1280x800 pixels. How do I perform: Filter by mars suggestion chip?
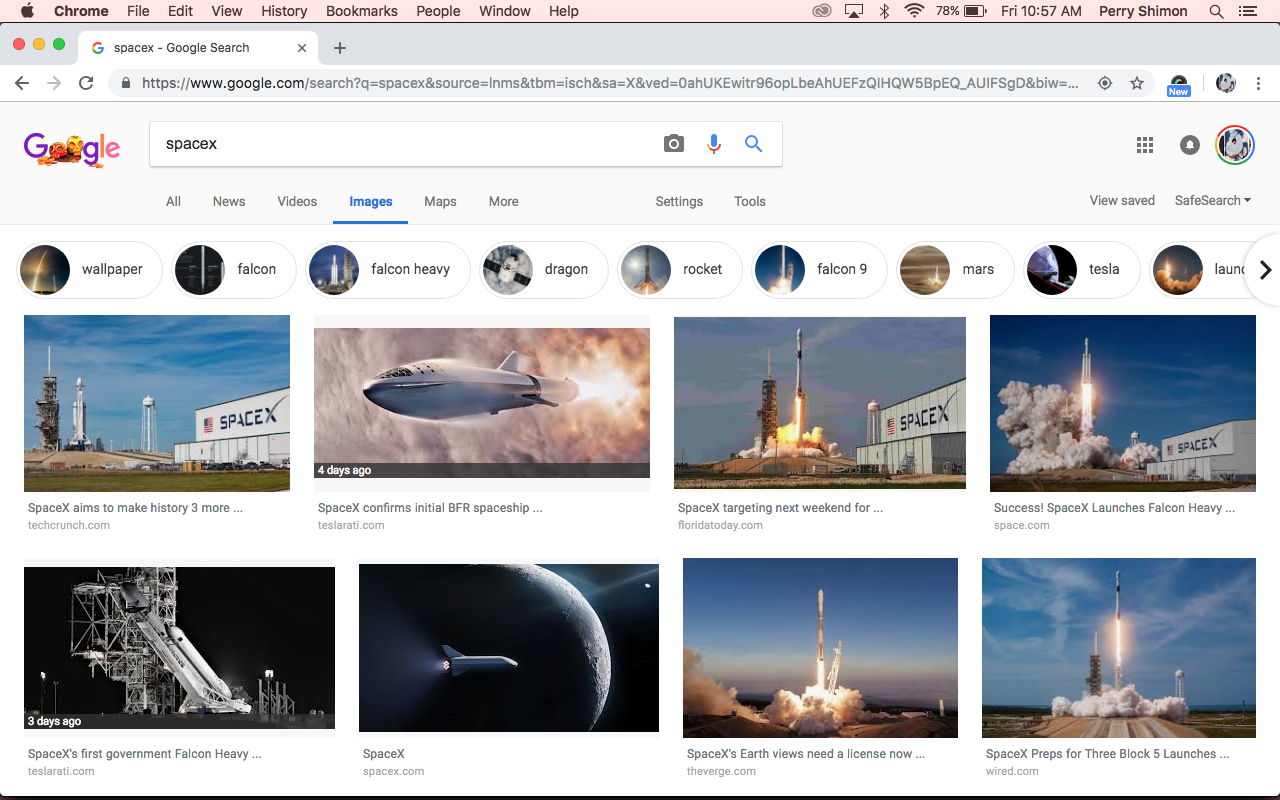(x=955, y=270)
